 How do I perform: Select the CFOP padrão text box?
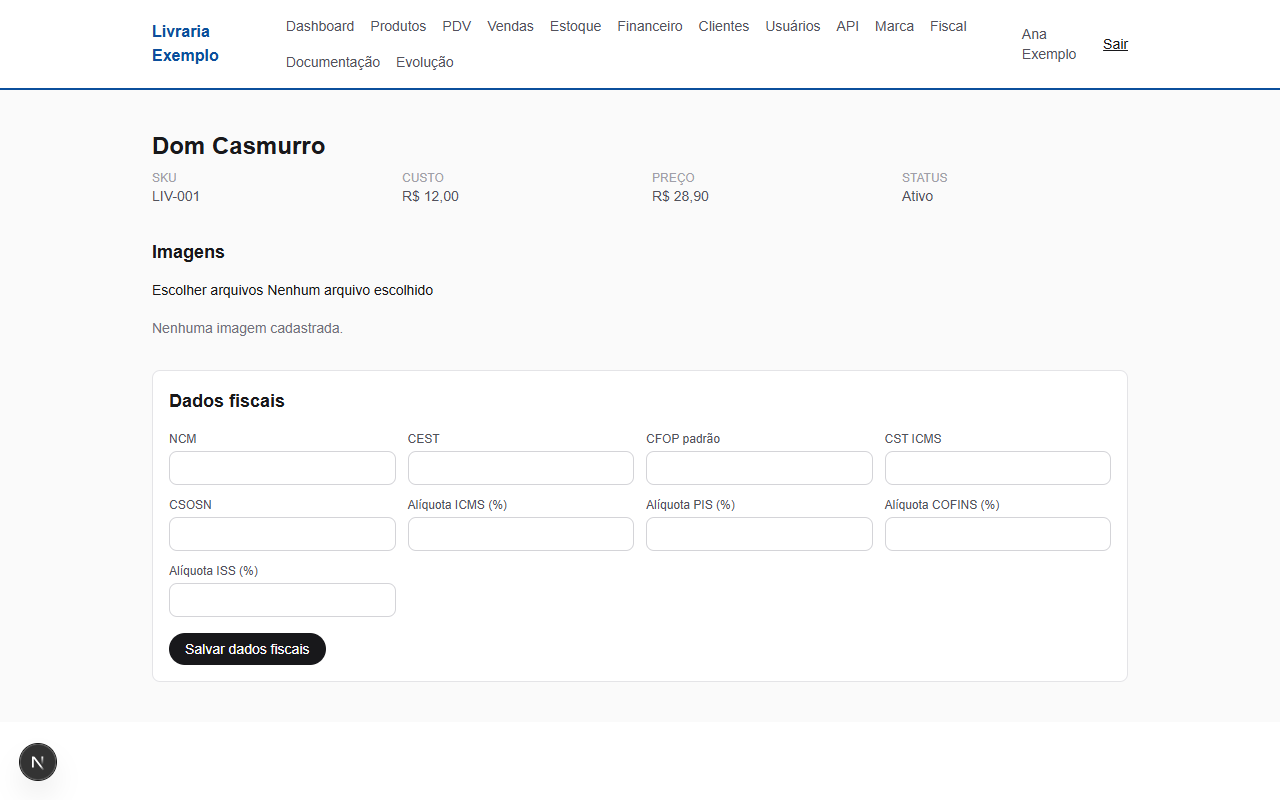click(759, 468)
